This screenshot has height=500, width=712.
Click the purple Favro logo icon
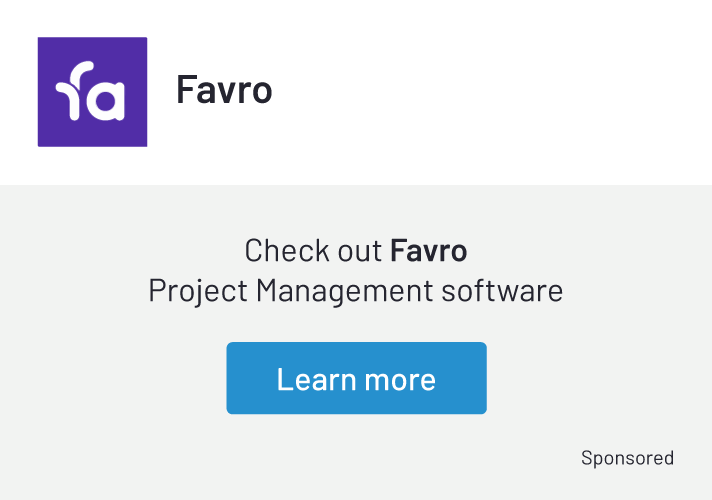pos(92,92)
